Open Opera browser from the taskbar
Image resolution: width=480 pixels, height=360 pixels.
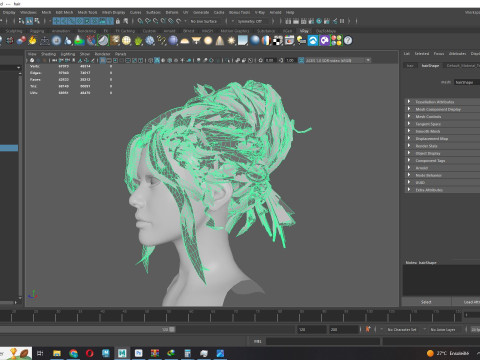tap(89, 353)
